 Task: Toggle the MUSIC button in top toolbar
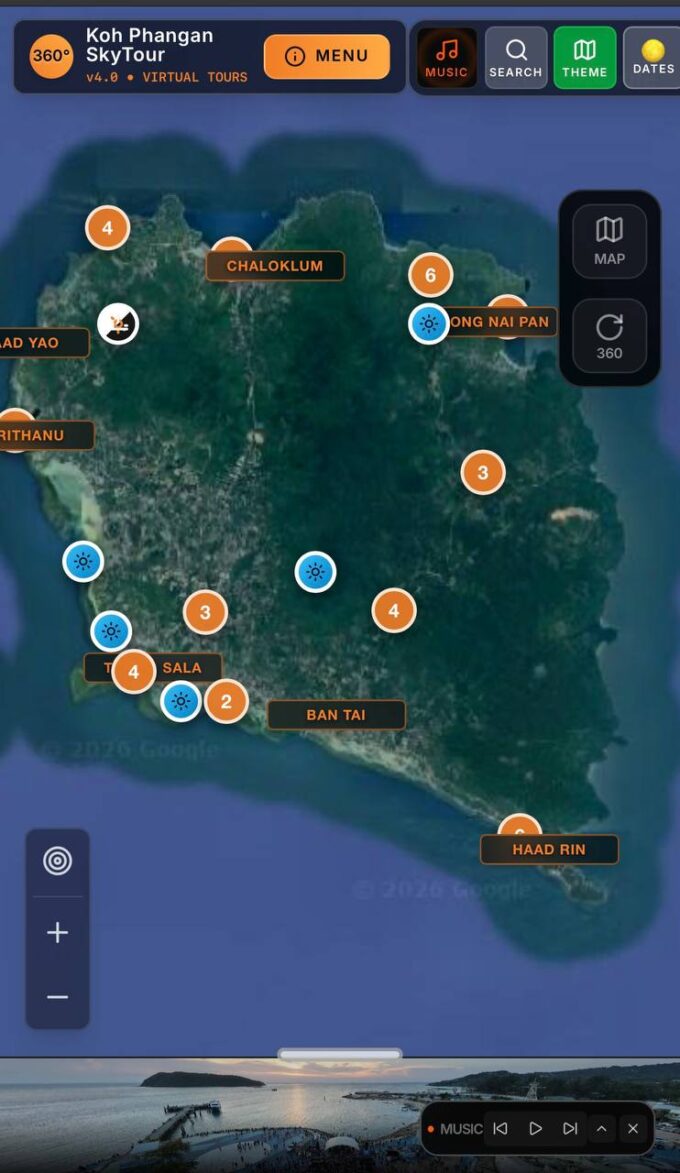[x=447, y=58]
